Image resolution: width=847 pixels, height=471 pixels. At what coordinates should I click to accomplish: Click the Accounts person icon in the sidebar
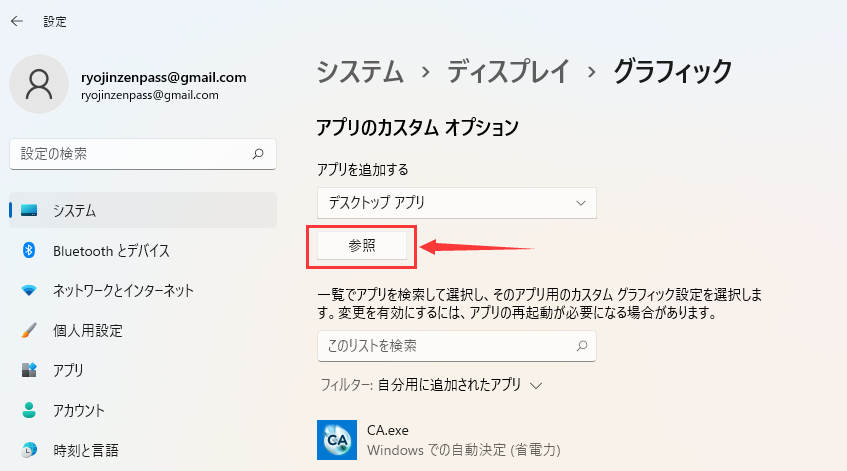(x=29, y=411)
